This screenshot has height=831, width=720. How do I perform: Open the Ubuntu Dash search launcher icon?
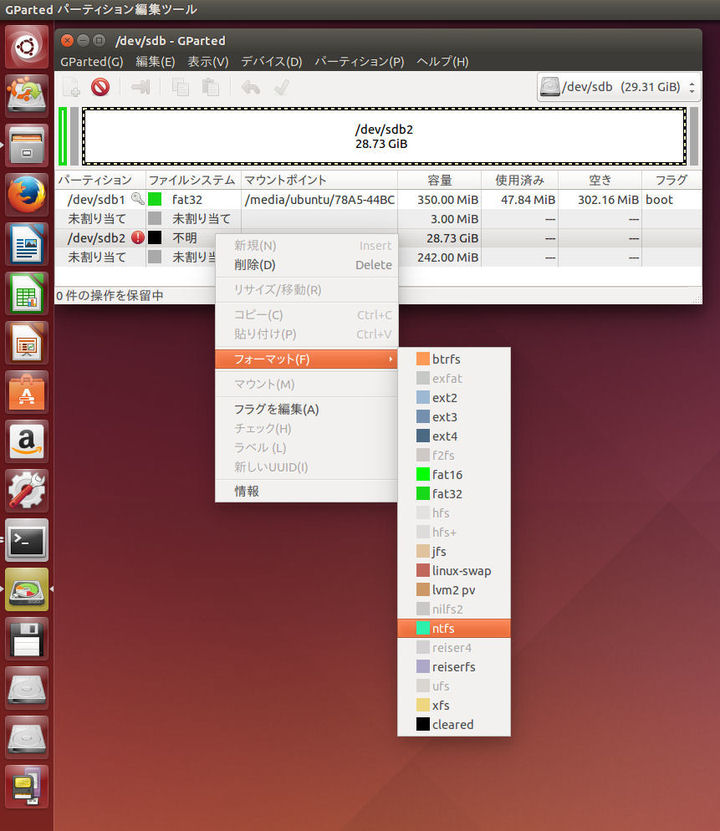coord(26,47)
